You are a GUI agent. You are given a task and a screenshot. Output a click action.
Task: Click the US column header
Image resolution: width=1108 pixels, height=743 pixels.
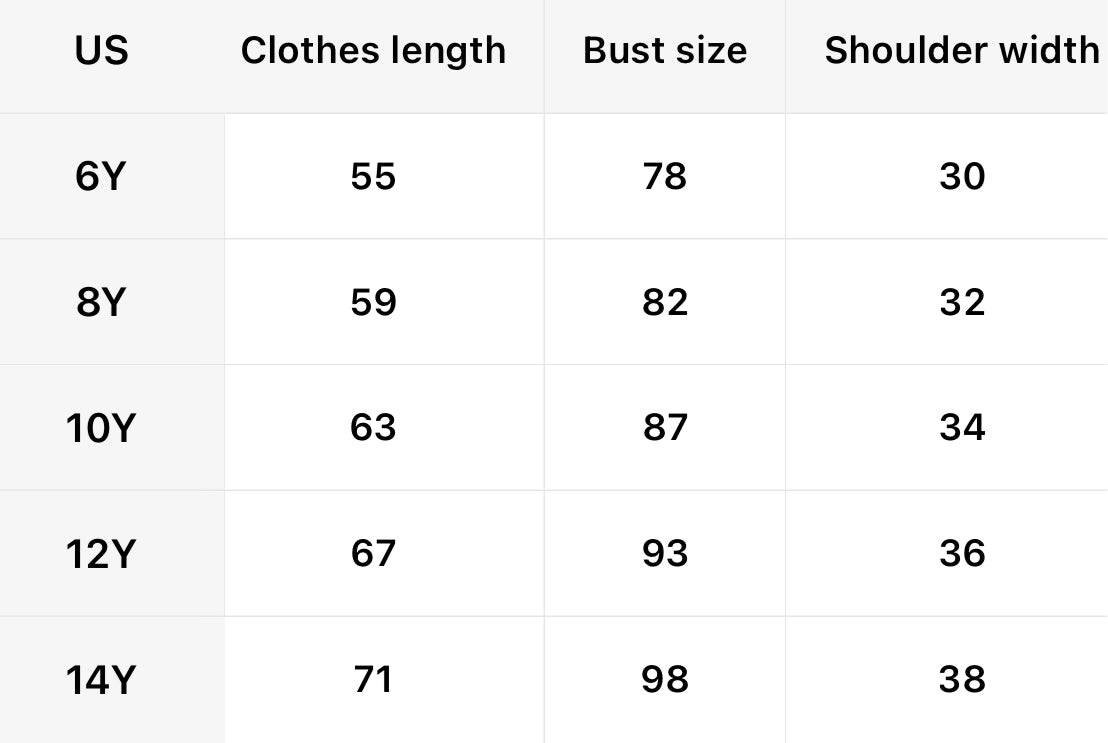click(x=101, y=50)
